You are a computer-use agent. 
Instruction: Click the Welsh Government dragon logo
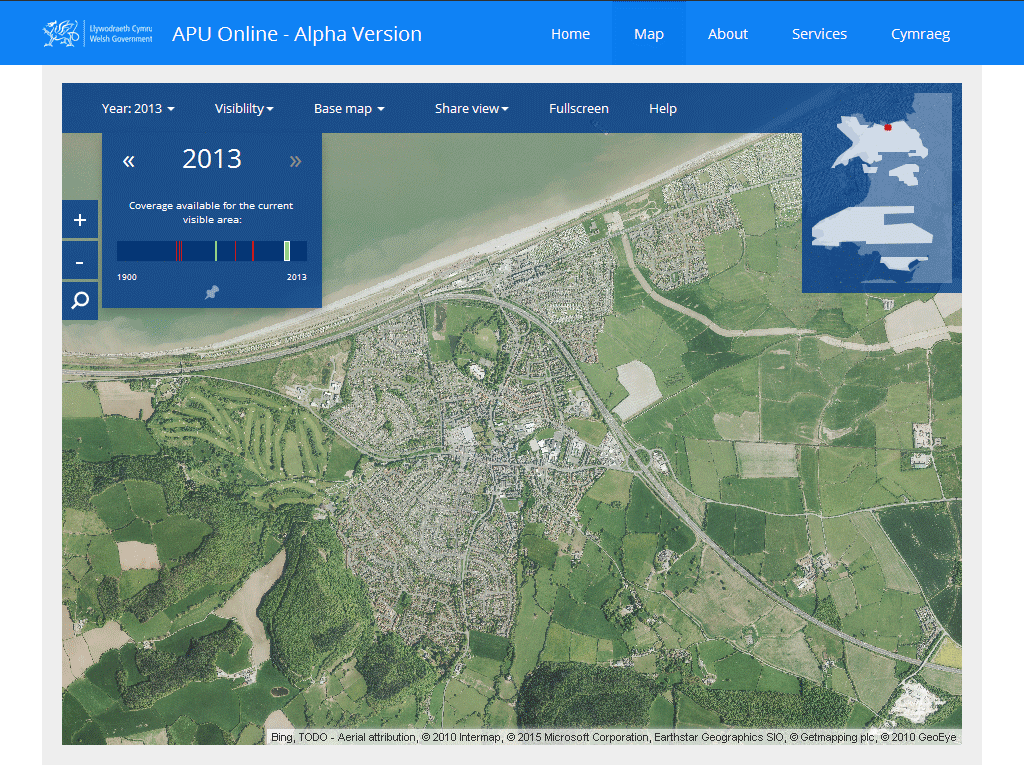[62, 32]
